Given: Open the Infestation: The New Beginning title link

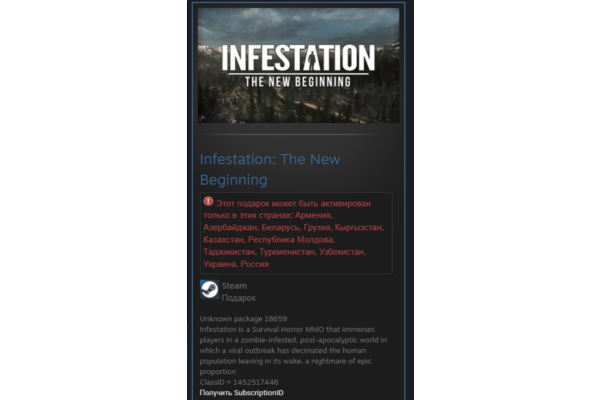Looking at the screenshot, I should (270, 169).
